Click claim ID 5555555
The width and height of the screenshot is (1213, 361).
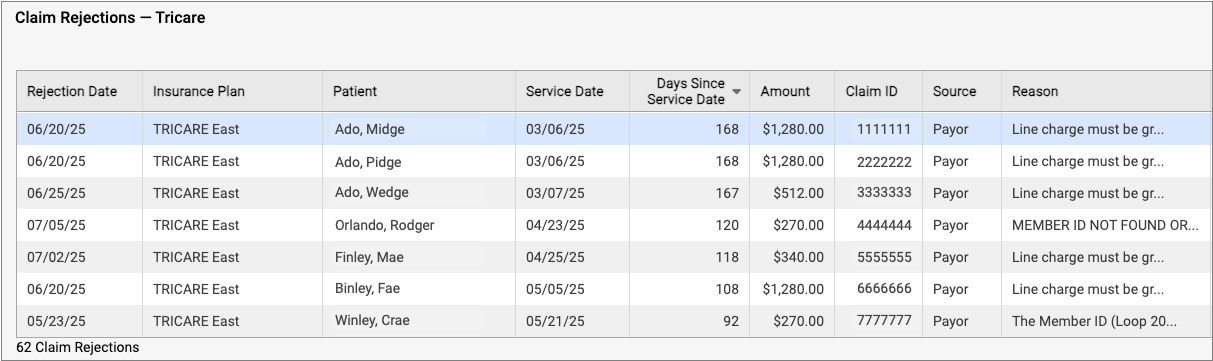click(884, 257)
